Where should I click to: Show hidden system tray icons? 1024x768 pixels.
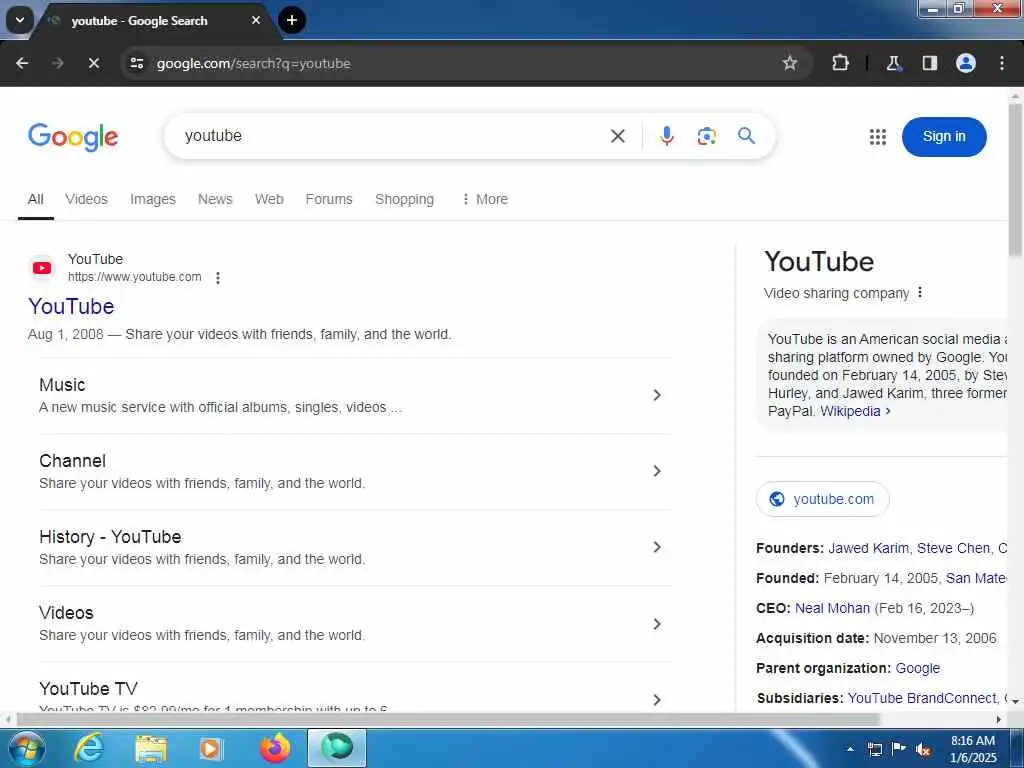pos(850,749)
